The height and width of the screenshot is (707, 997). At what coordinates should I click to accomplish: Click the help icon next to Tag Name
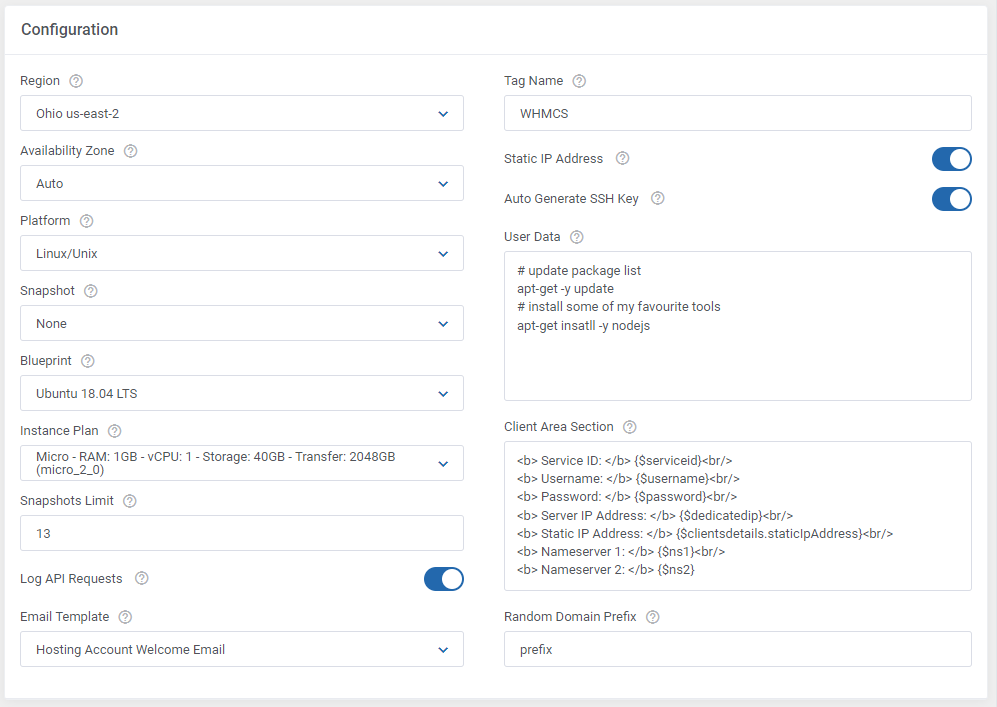[x=579, y=81]
